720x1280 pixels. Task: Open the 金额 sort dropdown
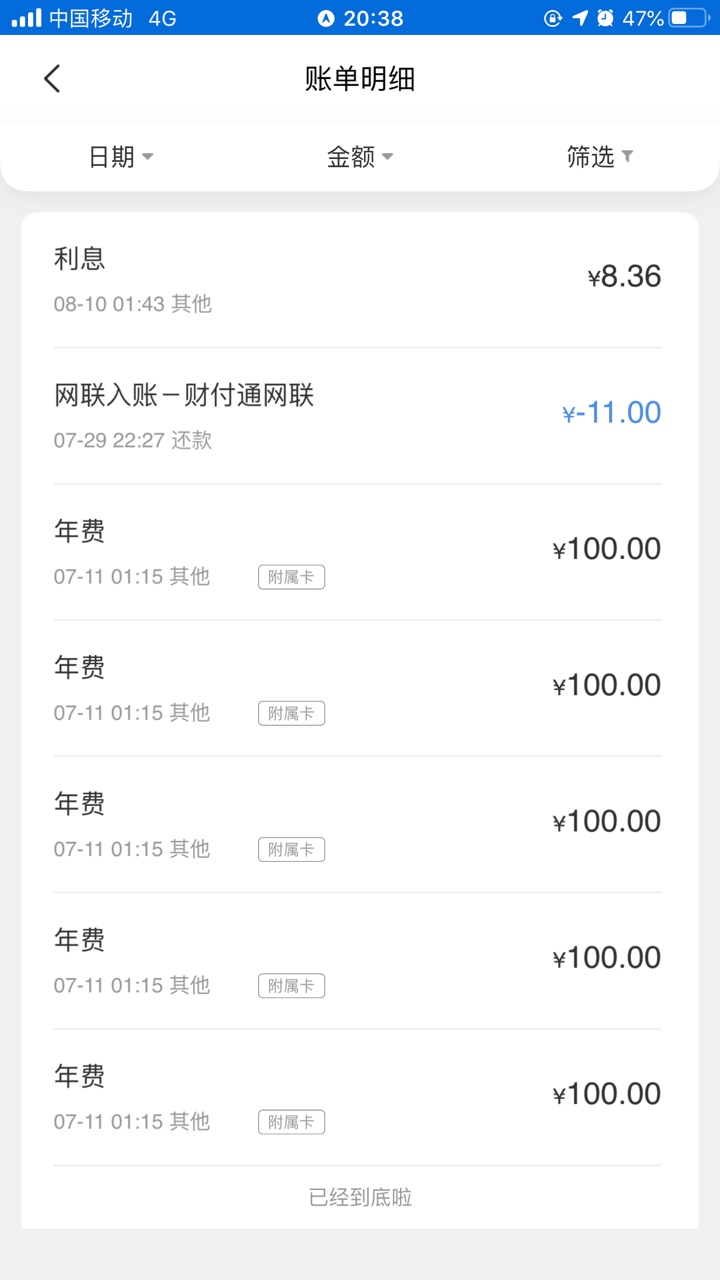pyautogui.click(x=359, y=157)
